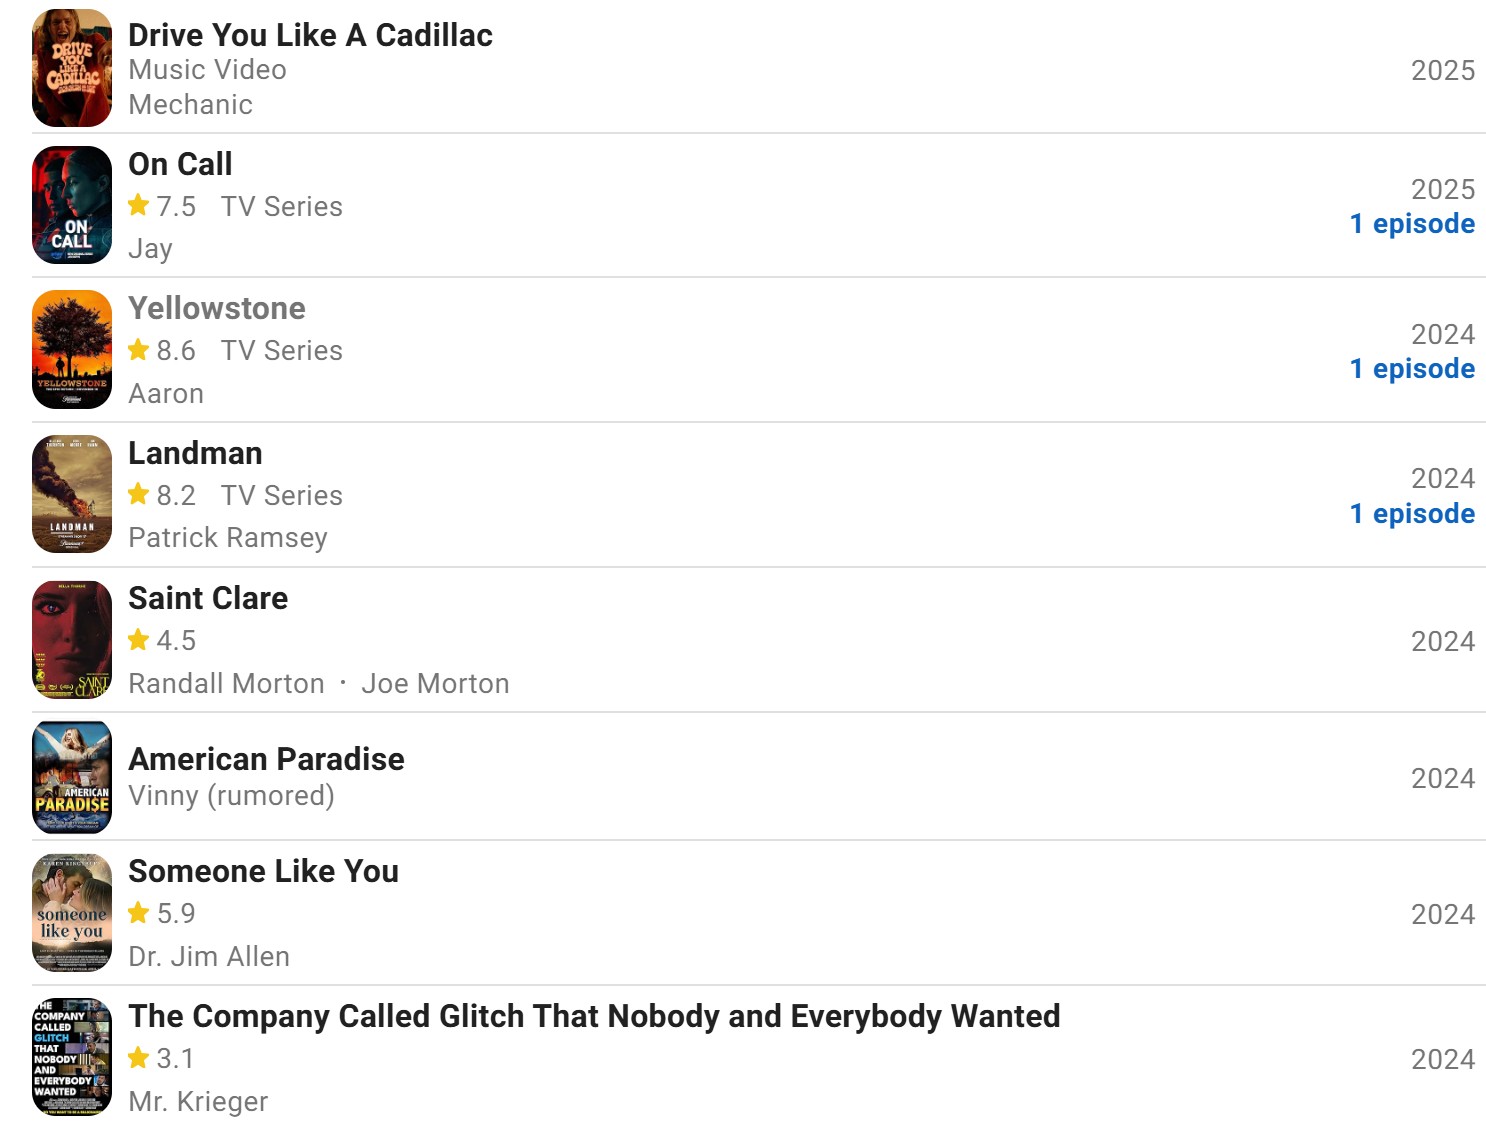The width and height of the screenshot is (1486, 1122).
Task: Visit the Landman title page
Action: pyautogui.click(x=195, y=453)
